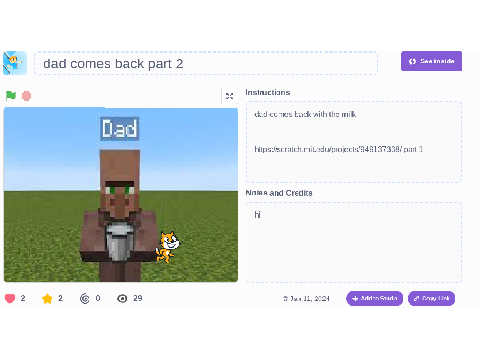Click the eye views count icon

point(122,298)
